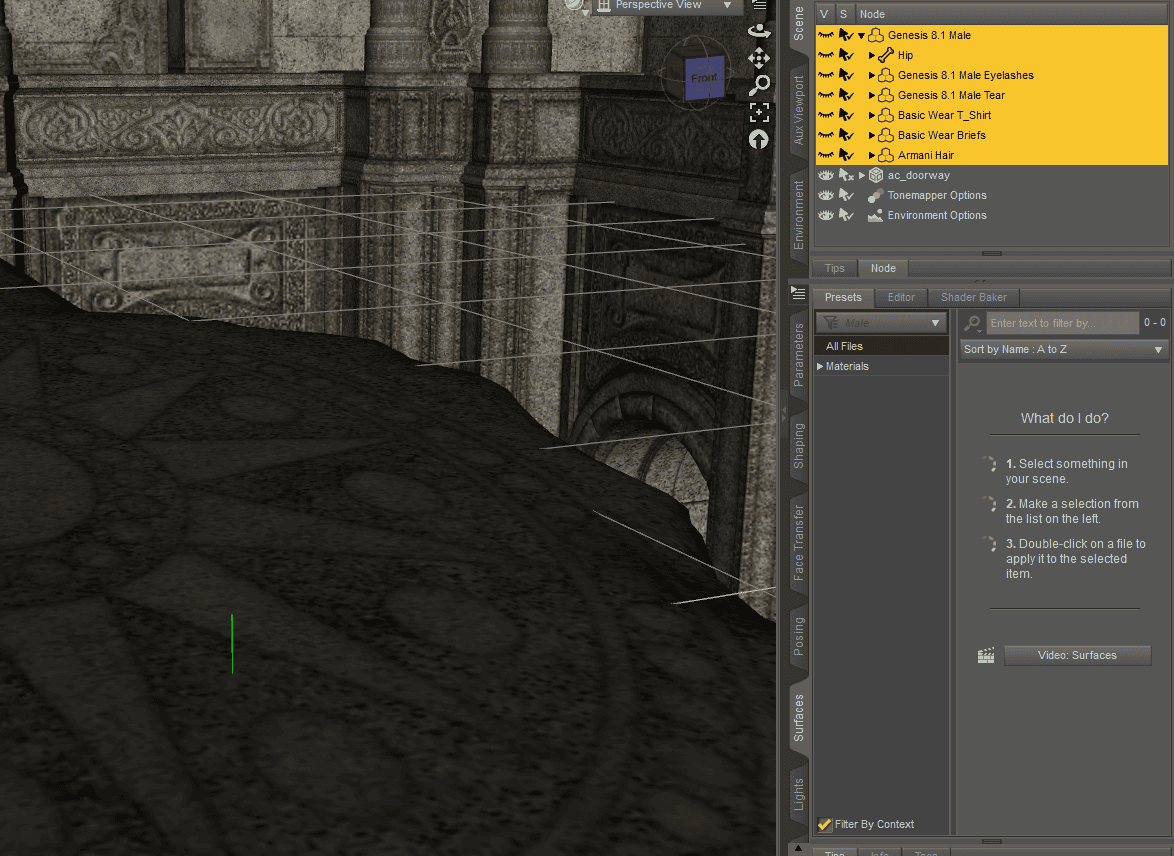Show the Armani Hair node visibility
1174x856 pixels.
[825, 155]
